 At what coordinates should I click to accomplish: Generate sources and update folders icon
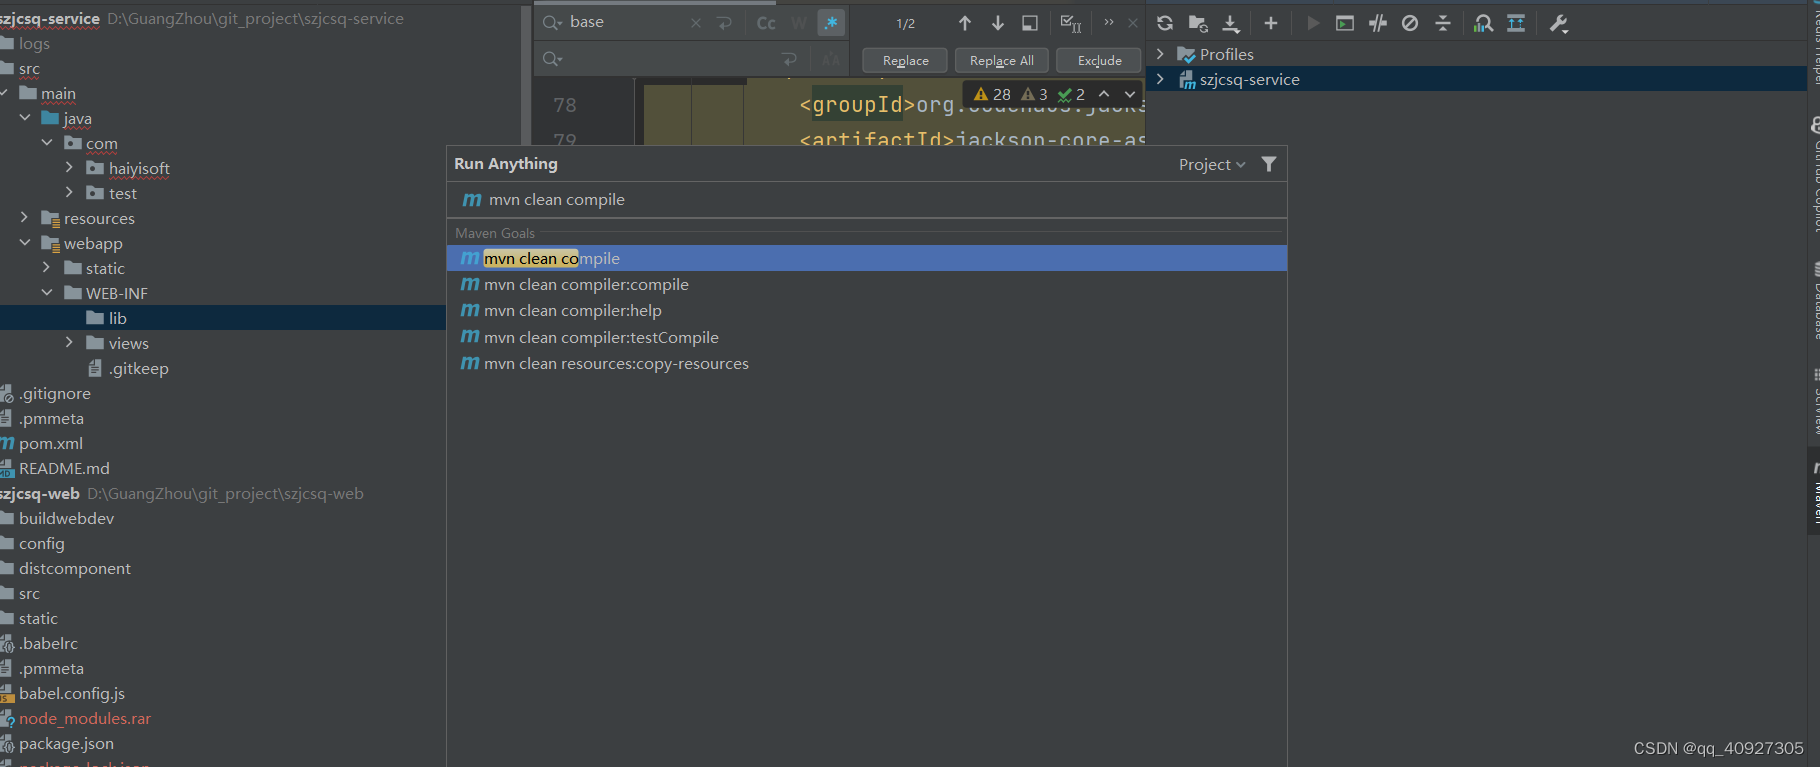pos(1198,23)
